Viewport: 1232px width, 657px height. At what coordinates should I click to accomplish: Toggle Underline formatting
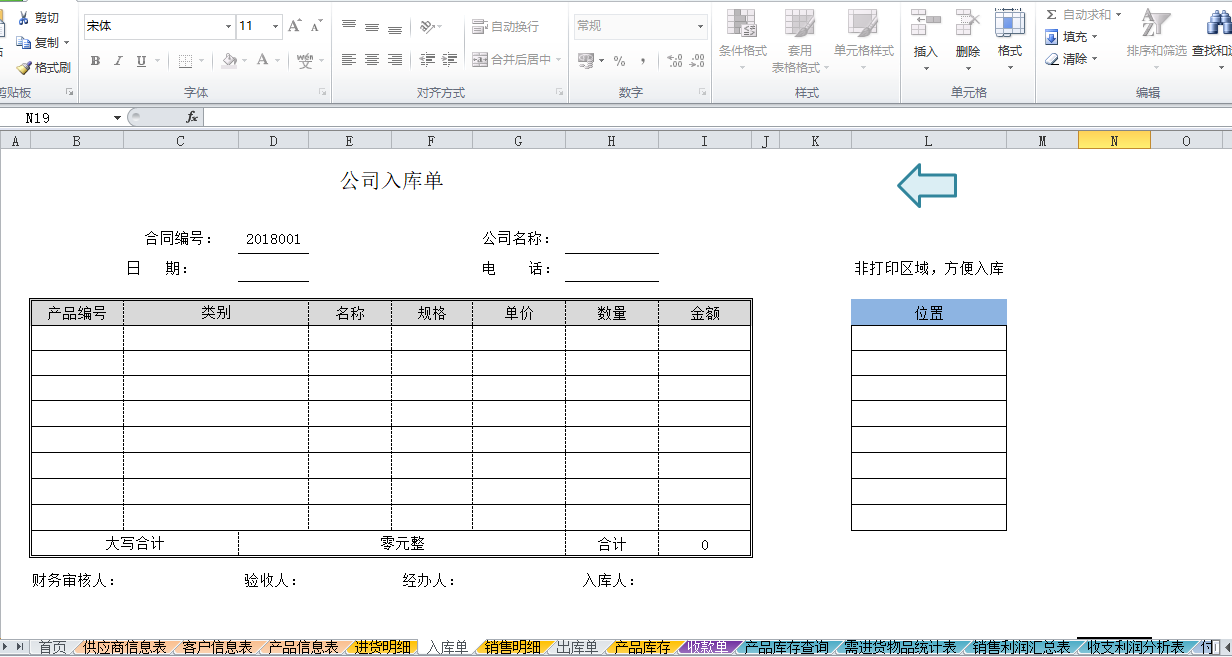coord(141,61)
